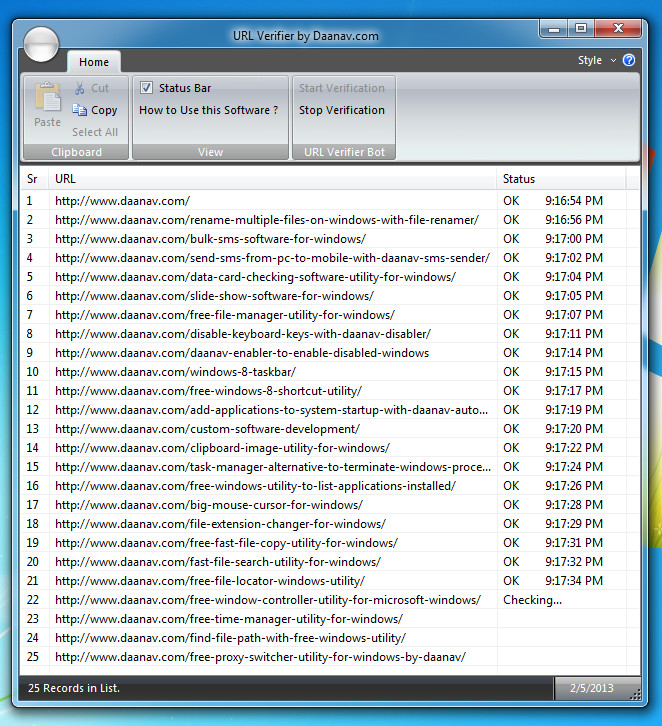Select the free-fast-file-copy-utility URL row
The height and width of the screenshot is (726, 662).
click(x=330, y=543)
